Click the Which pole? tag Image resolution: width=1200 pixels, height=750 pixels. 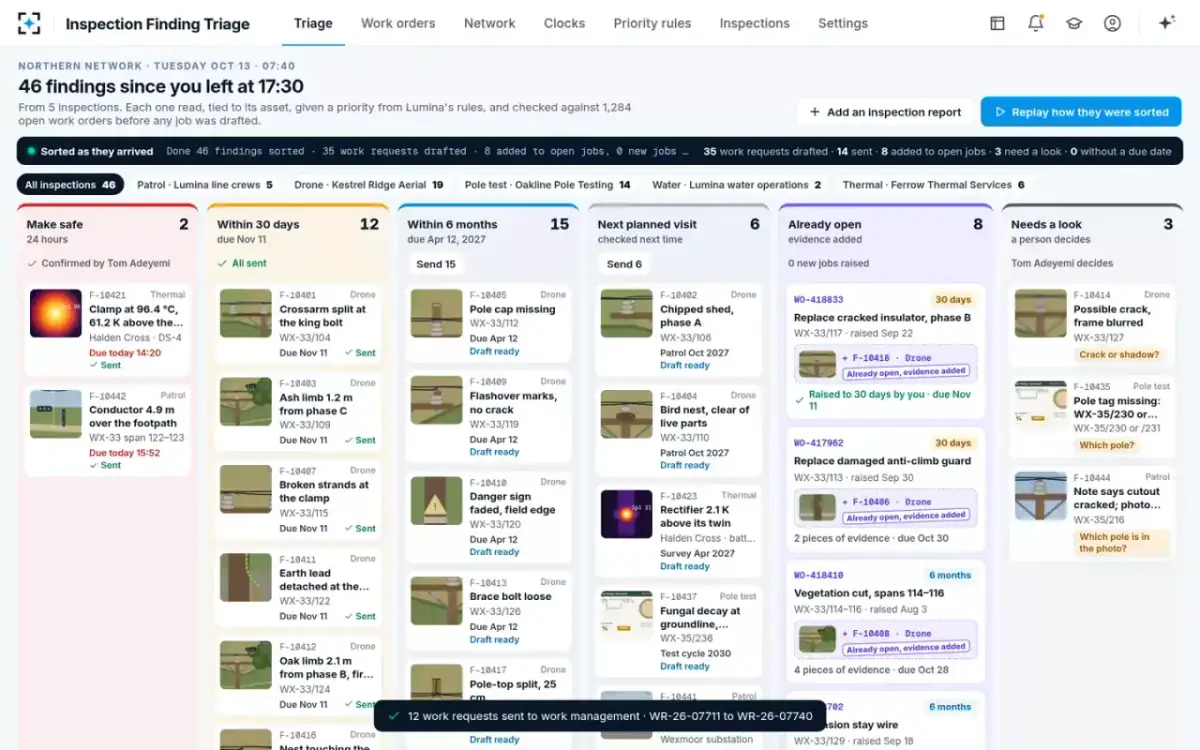coord(1107,445)
